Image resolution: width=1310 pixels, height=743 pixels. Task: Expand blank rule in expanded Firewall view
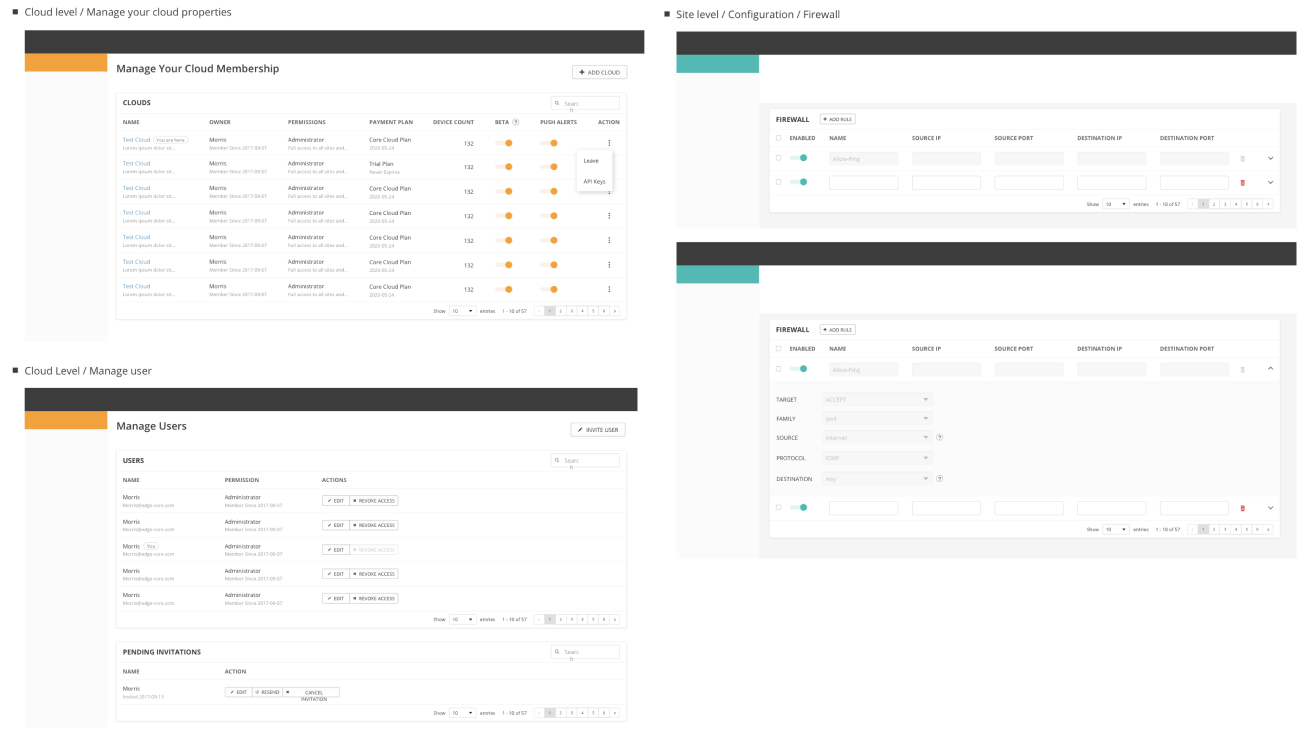[x=1271, y=508]
